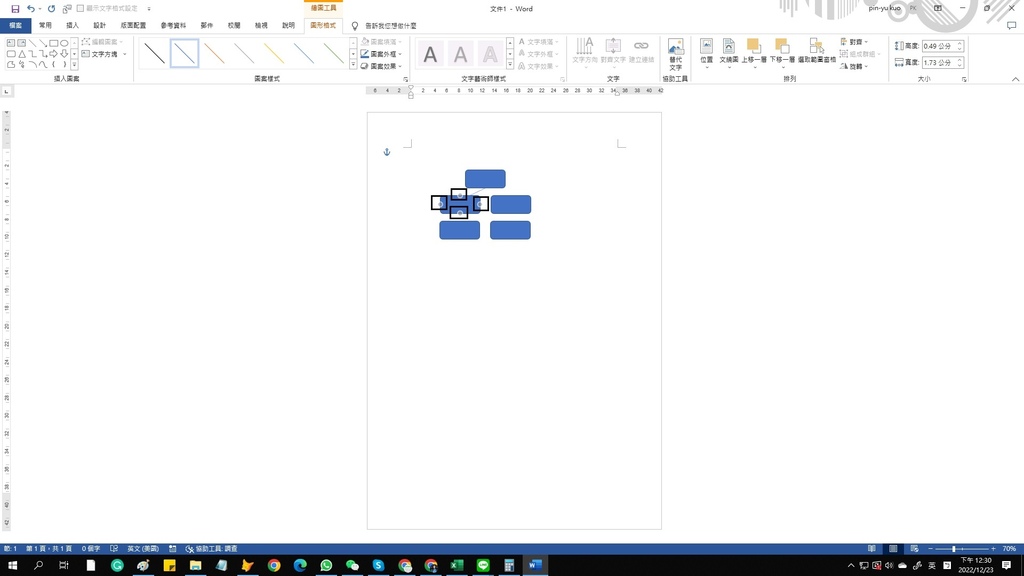Open the Windows Start menu
The width and height of the screenshot is (1024, 576).
pos(12,565)
